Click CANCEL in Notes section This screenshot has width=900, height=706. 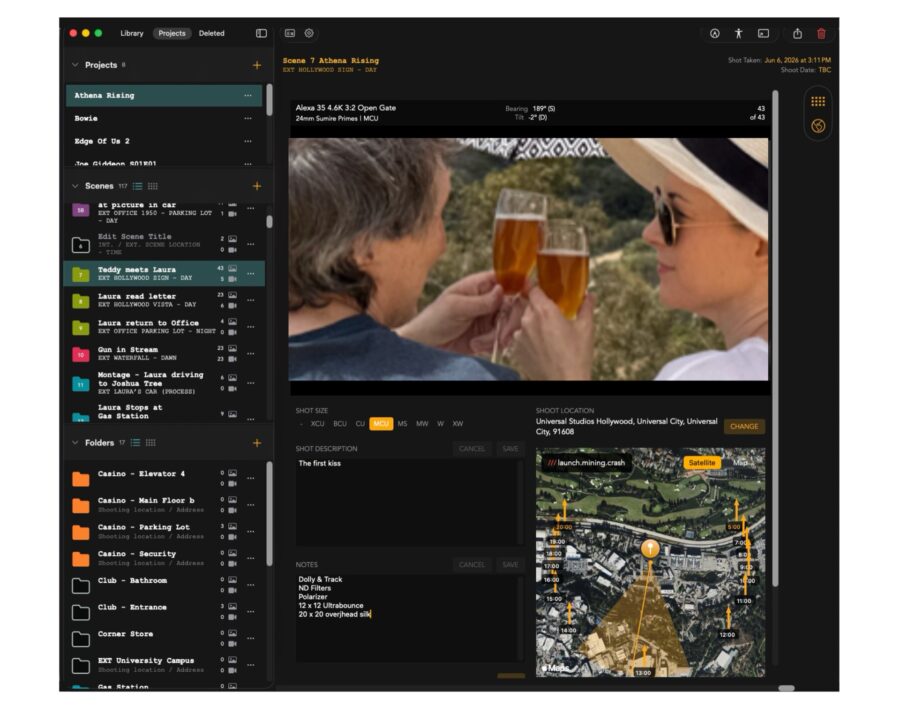coord(471,565)
